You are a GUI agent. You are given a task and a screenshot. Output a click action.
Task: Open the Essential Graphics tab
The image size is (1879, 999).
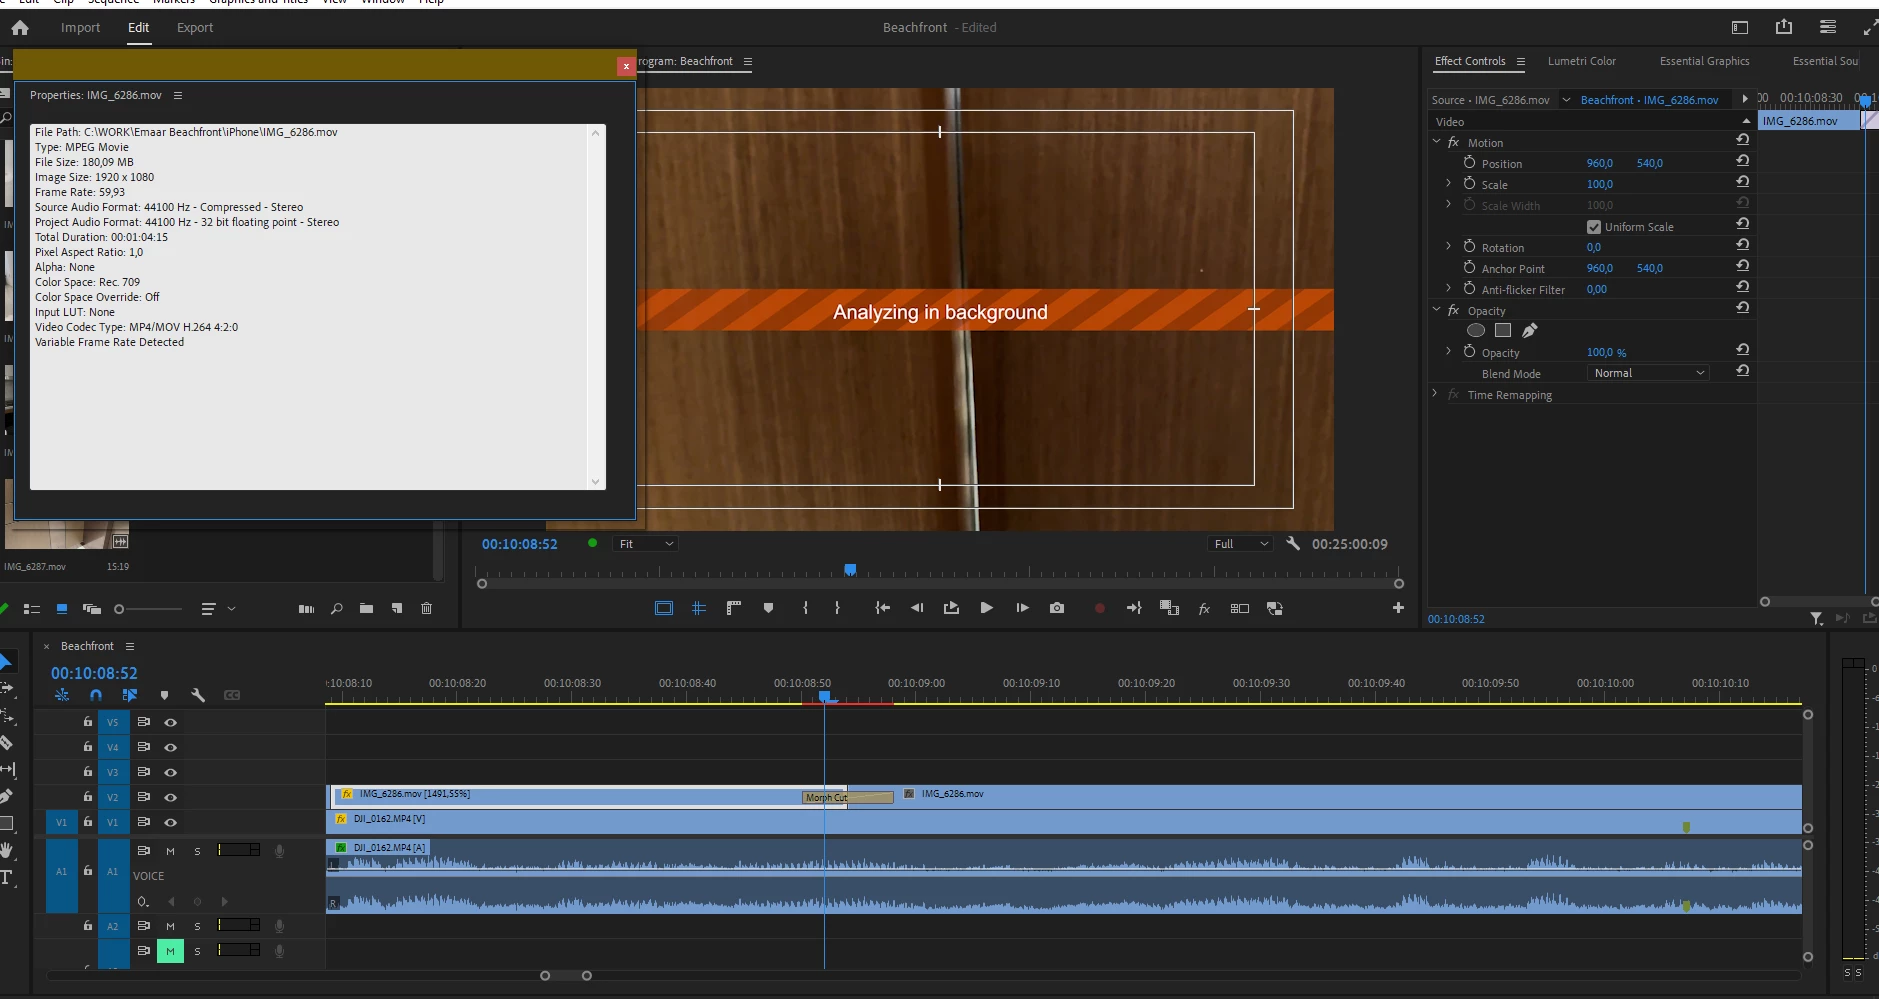[x=1705, y=61]
